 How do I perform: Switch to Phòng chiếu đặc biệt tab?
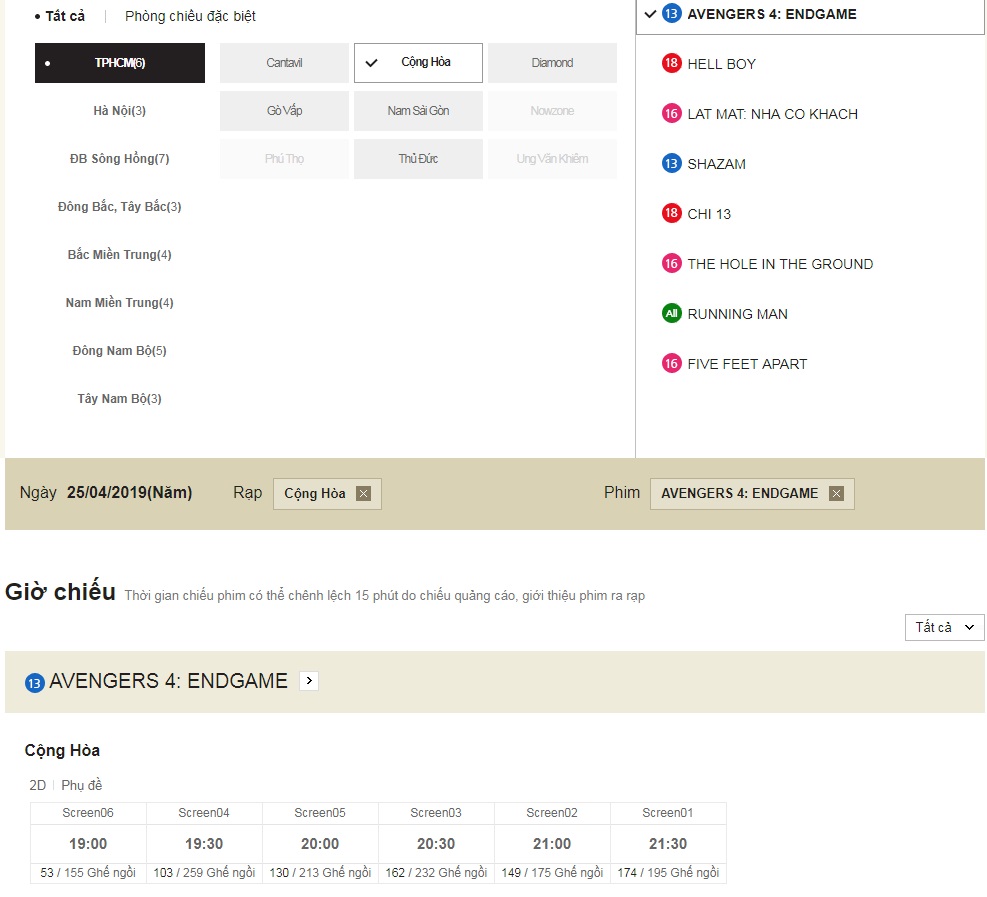(x=190, y=16)
